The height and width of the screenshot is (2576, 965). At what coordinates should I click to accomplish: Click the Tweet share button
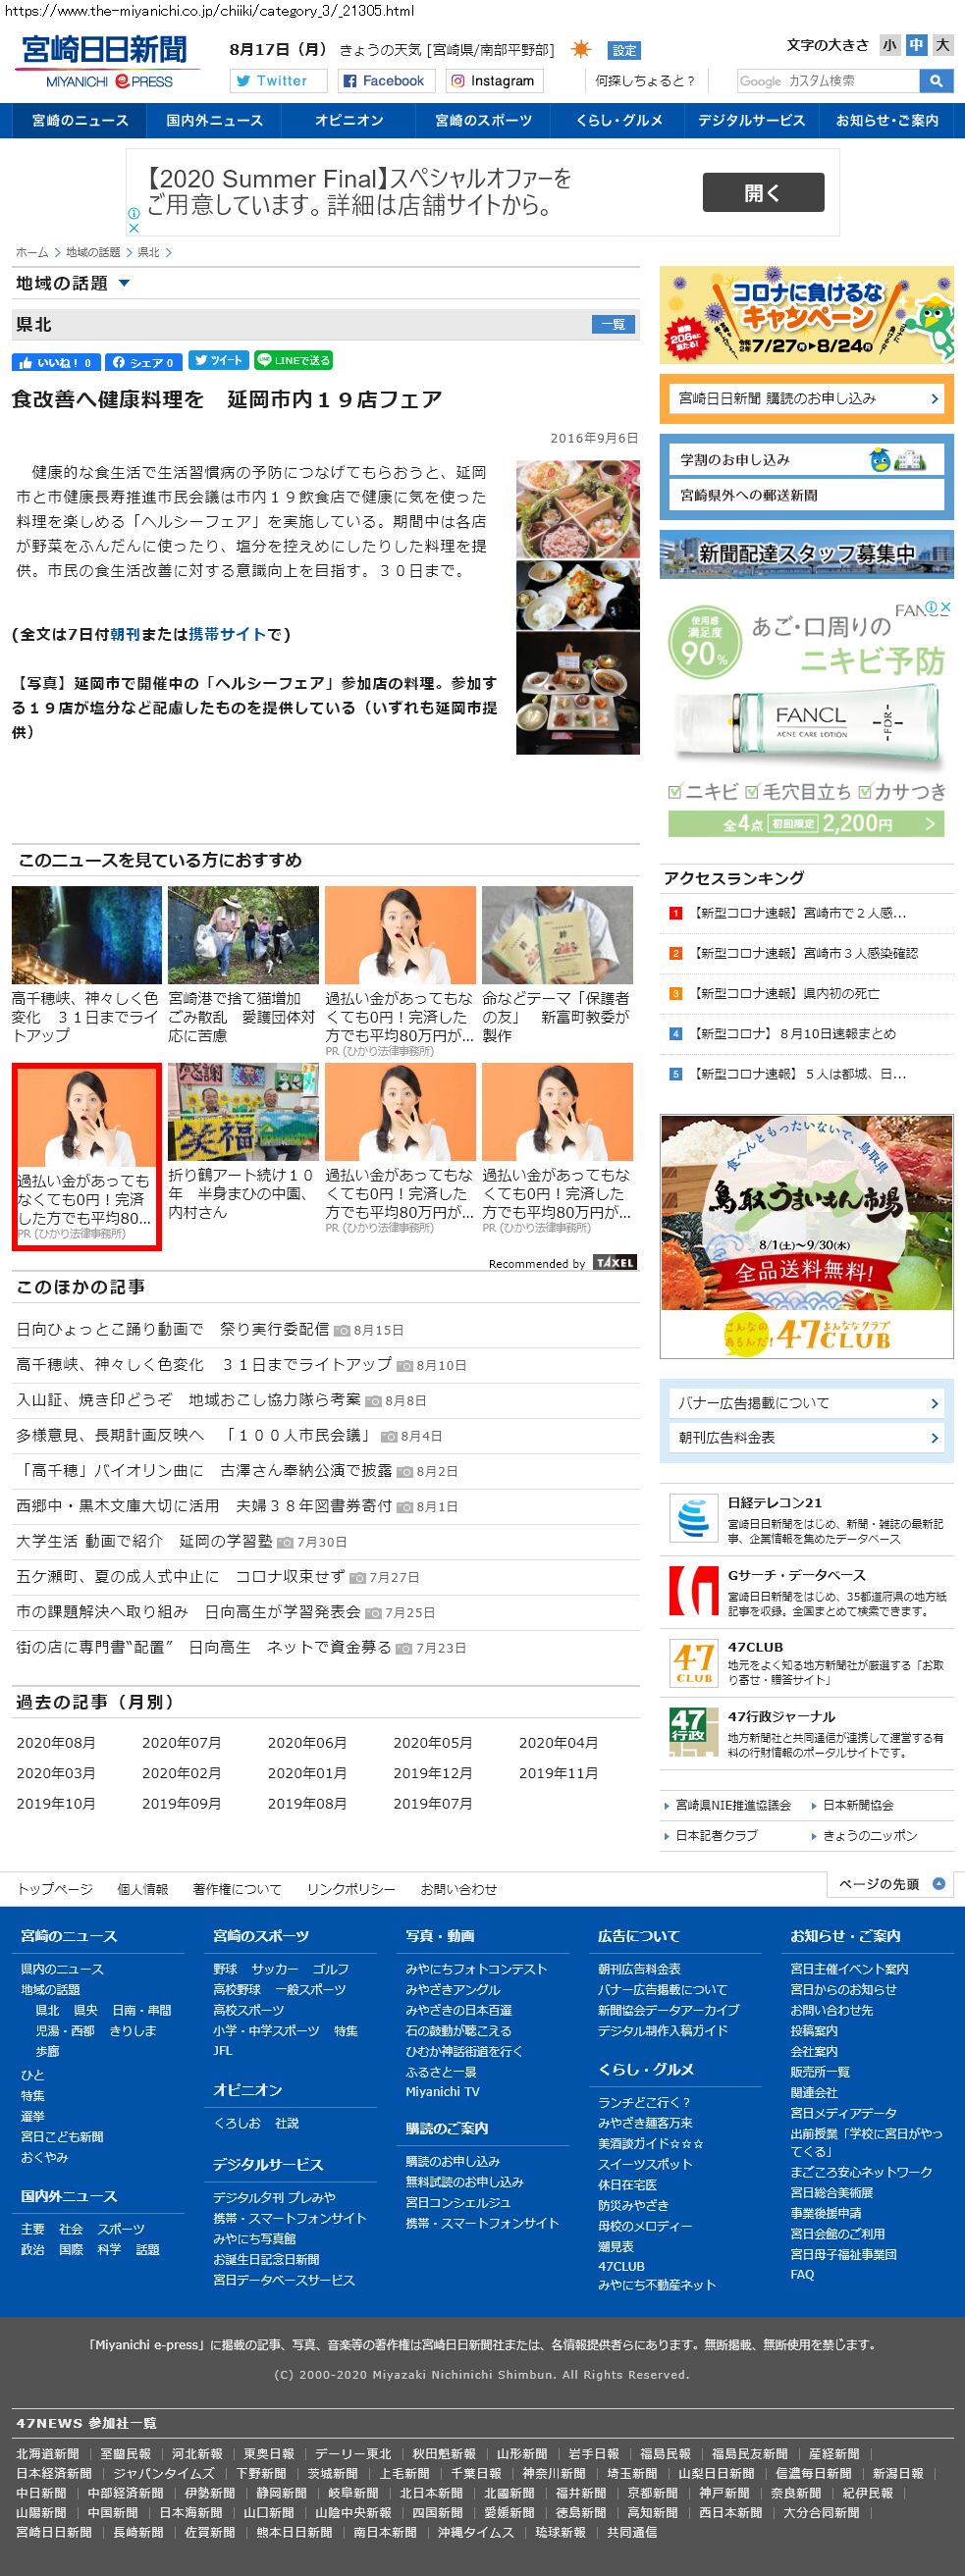click(218, 361)
